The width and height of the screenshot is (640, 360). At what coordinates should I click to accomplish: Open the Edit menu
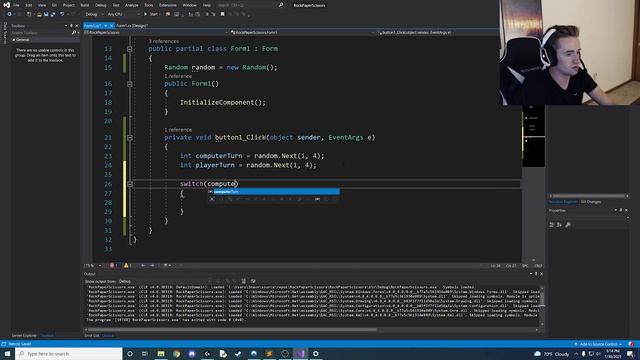[29, 5]
